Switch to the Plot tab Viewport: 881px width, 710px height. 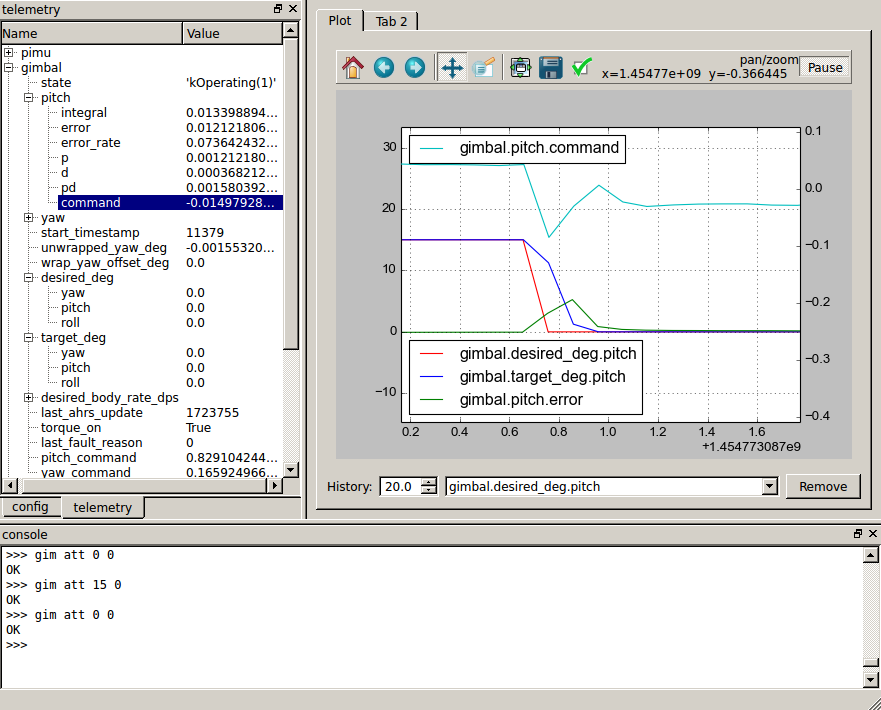coord(339,21)
